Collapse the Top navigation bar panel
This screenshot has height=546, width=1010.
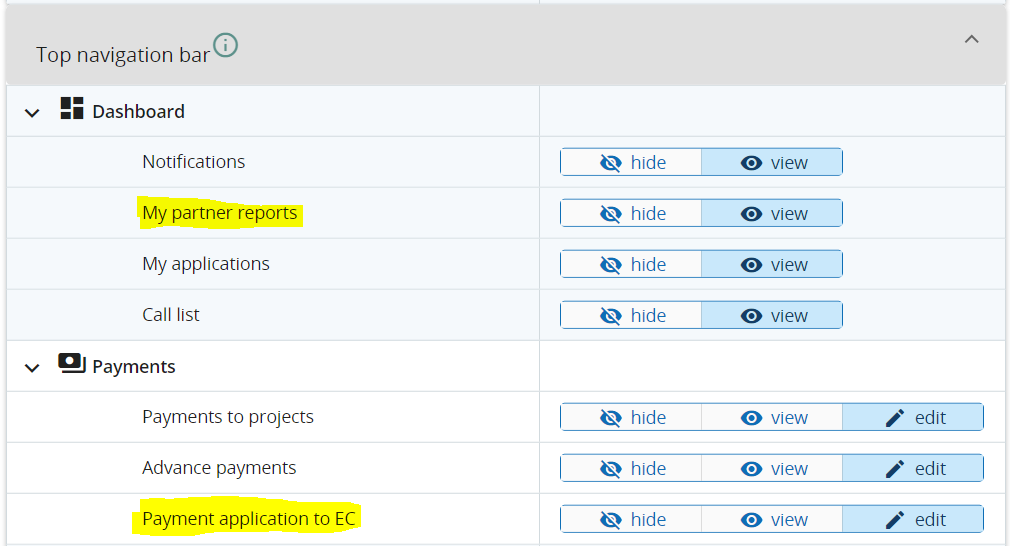pyautogui.click(x=971, y=40)
